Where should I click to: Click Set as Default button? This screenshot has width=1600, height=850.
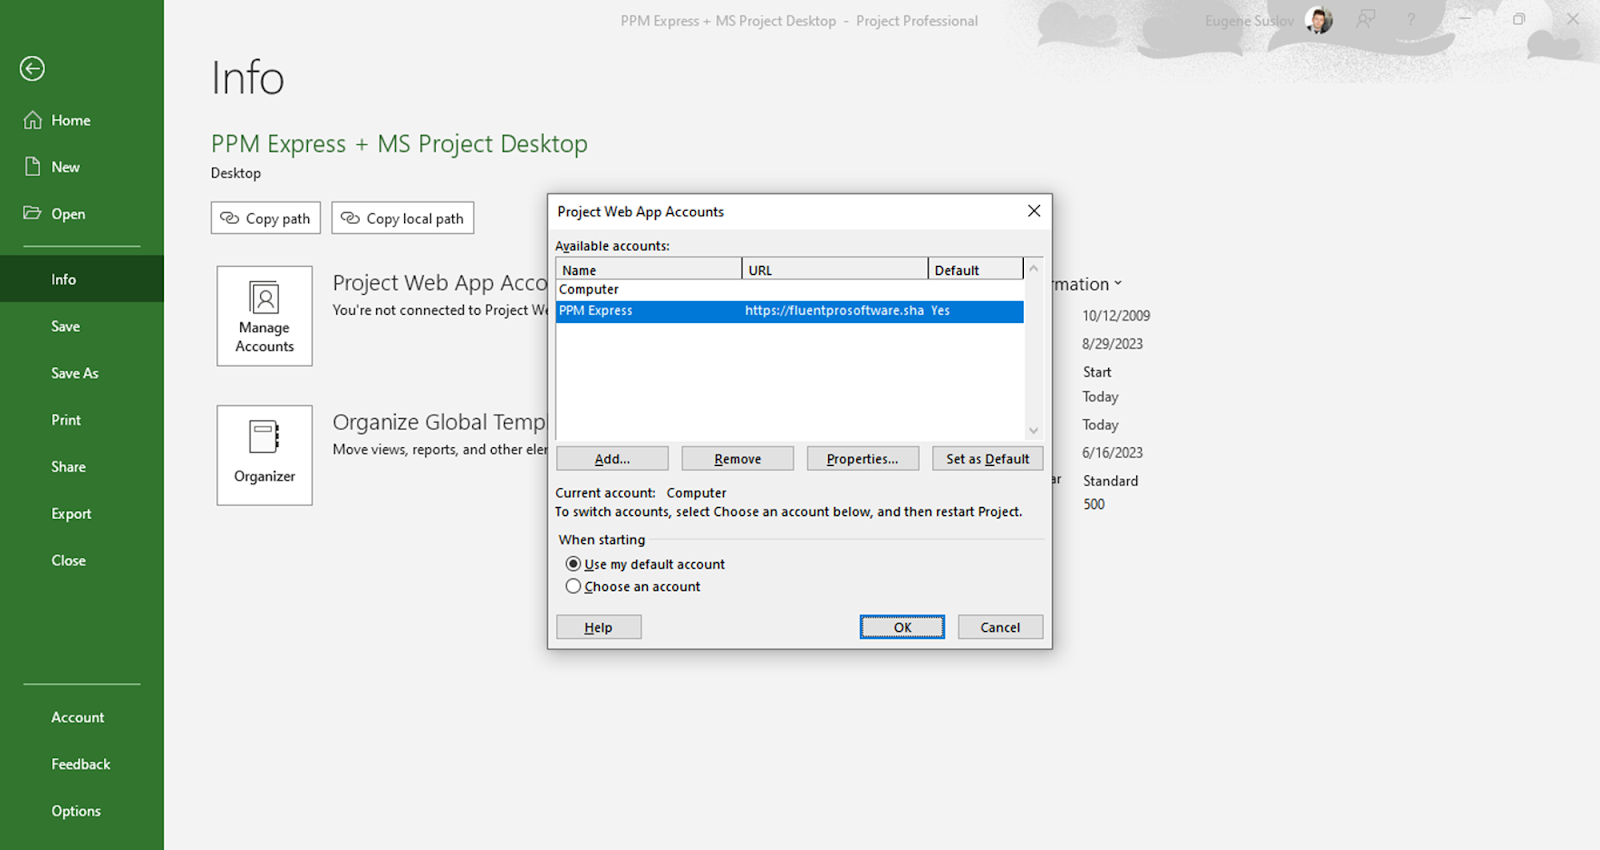988,459
